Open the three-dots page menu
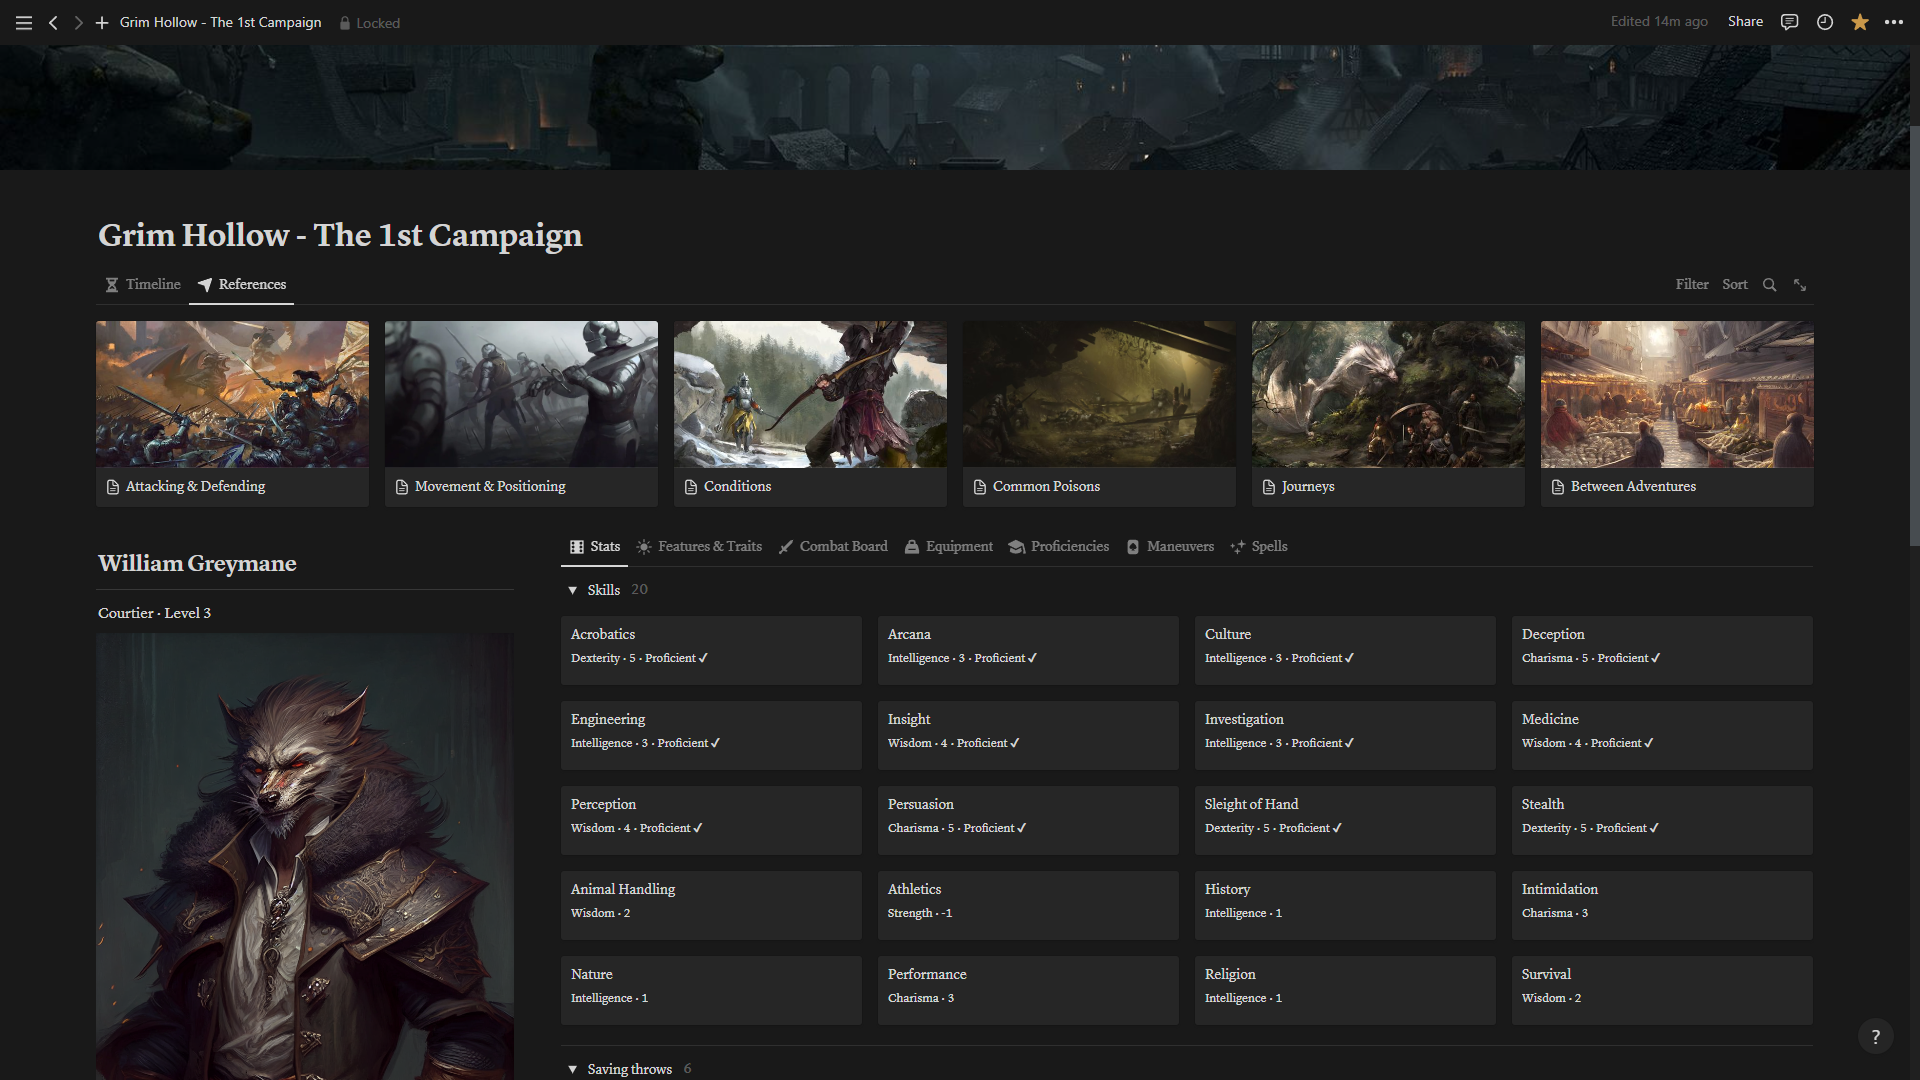 click(1894, 22)
